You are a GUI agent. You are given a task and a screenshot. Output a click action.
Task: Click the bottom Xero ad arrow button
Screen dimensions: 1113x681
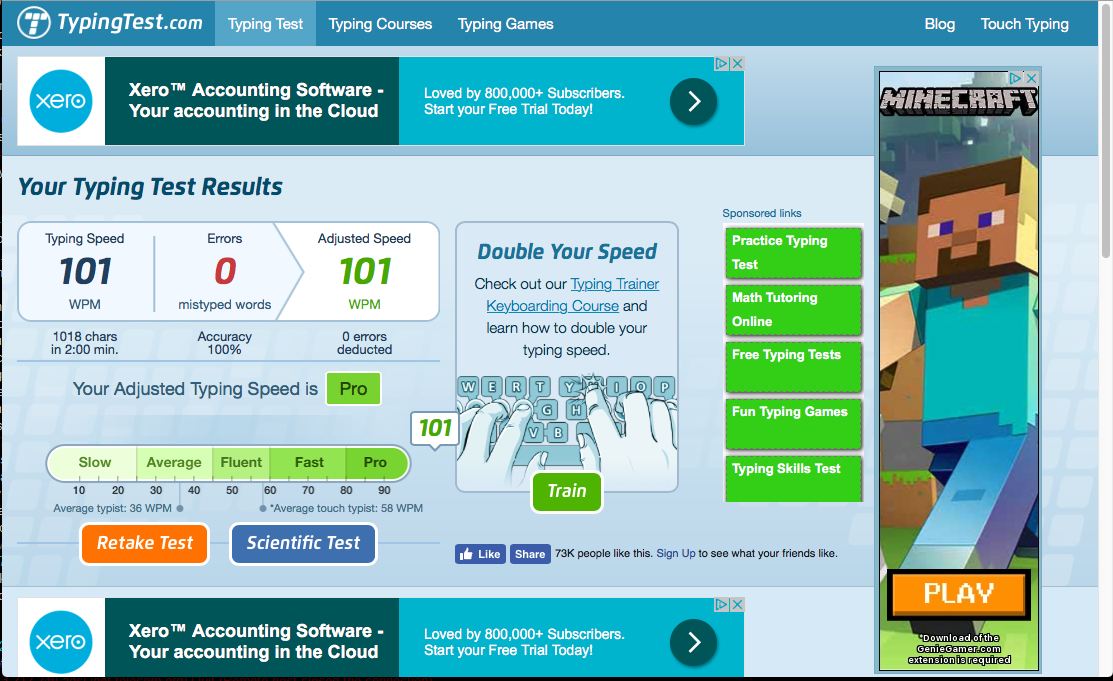[x=693, y=642]
